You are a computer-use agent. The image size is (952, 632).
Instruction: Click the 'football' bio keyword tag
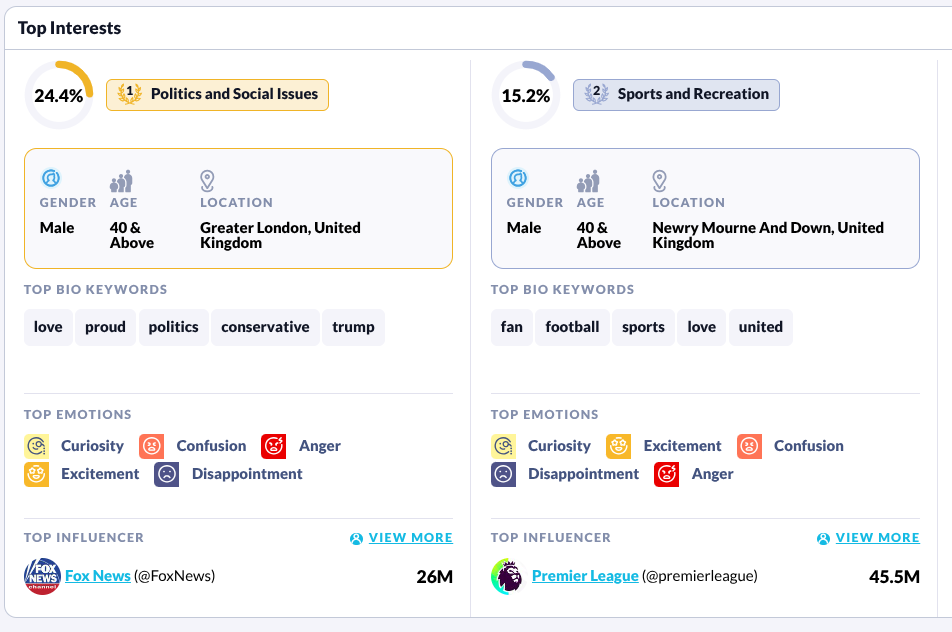click(x=573, y=327)
